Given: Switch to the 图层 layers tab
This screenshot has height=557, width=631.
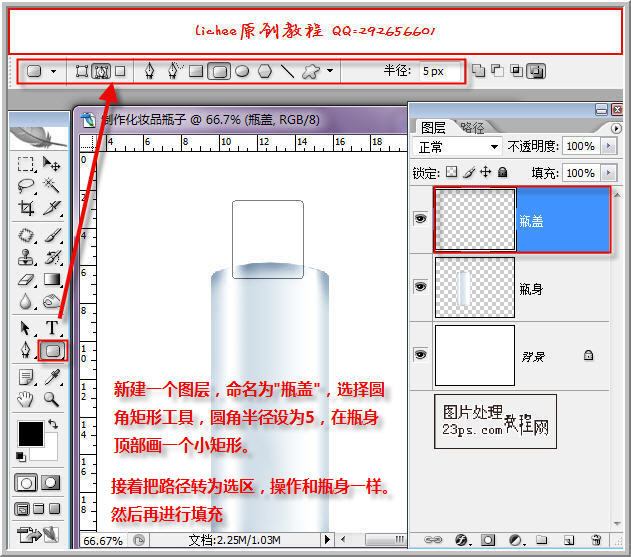Looking at the screenshot, I should [x=432, y=127].
